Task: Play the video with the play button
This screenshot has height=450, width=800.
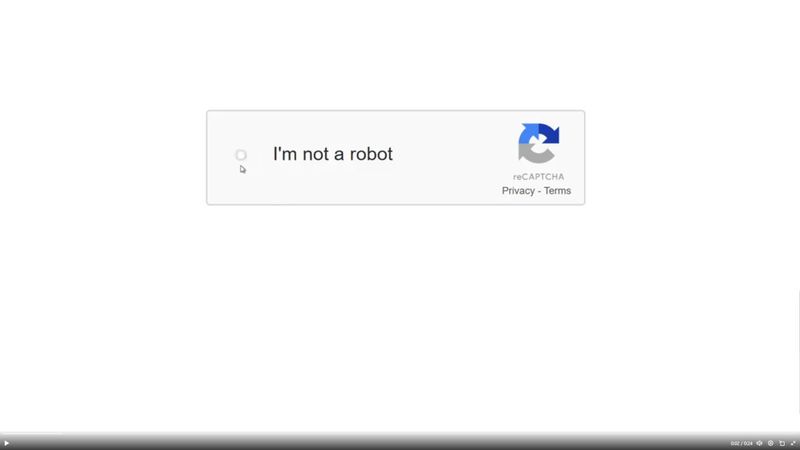Action: point(7,443)
